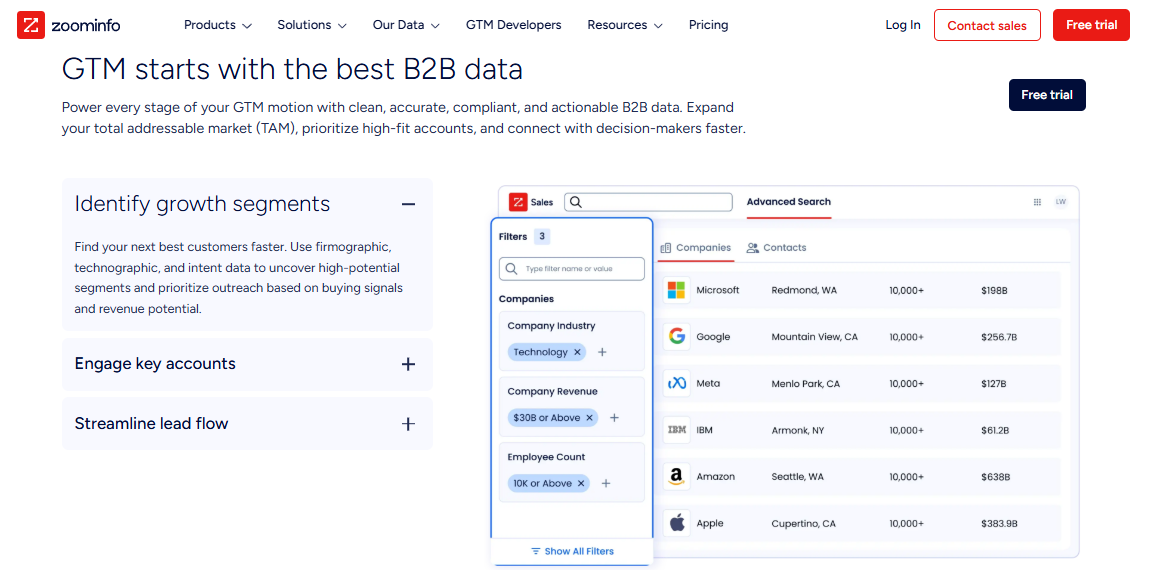
Task: Click Apple's $383.9B revenue value
Action: 999,523
